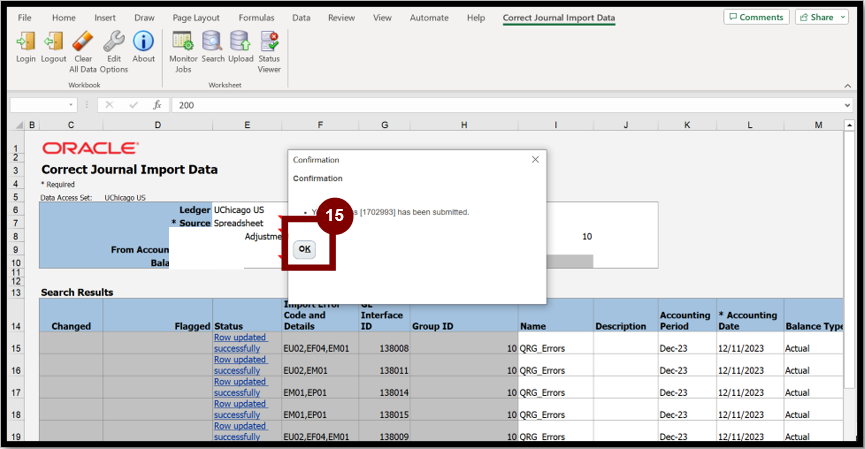Close the Confirmation dialog with X
The height and width of the screenshot is (449, 865).
(535, 159)
